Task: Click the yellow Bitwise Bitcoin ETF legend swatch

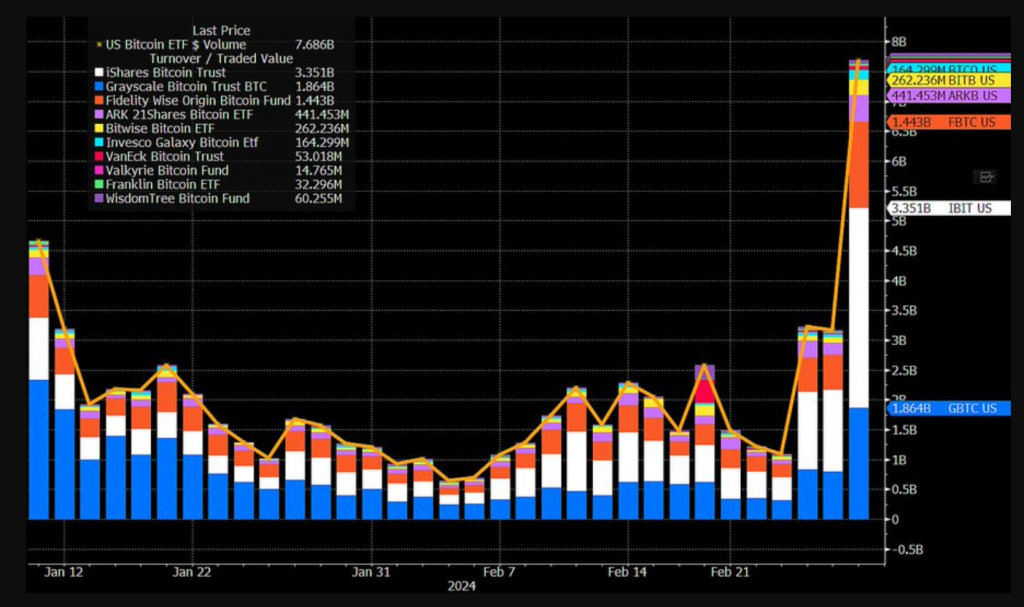Action: (x=98, y=129)
